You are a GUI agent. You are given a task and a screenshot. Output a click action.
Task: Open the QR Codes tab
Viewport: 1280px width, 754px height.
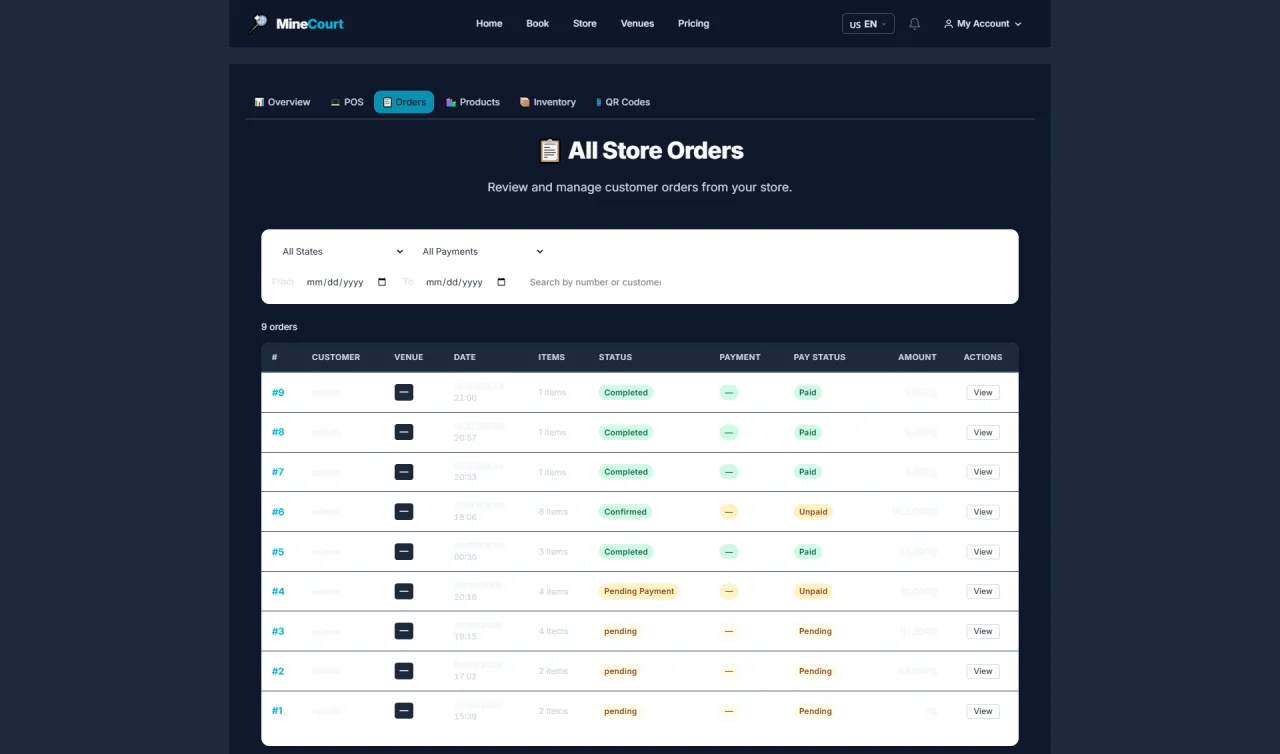pyautogui.click(x=622, y=102)
